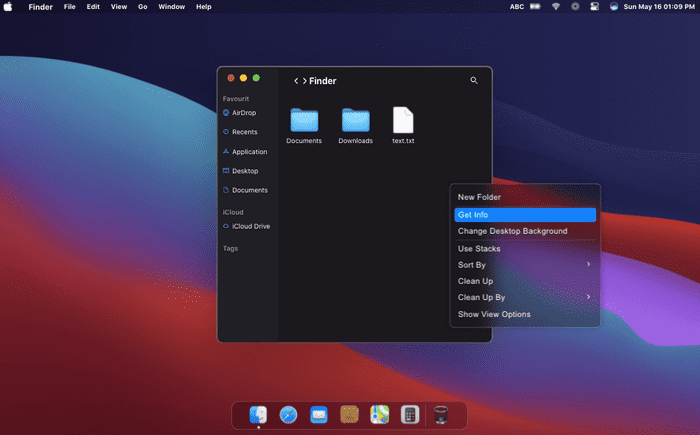Click the gear icon in menu bar

tap(575, 7)
